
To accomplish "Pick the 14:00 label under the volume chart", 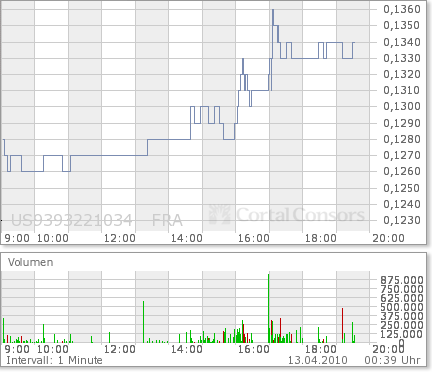I will click(x=187, y=349).
